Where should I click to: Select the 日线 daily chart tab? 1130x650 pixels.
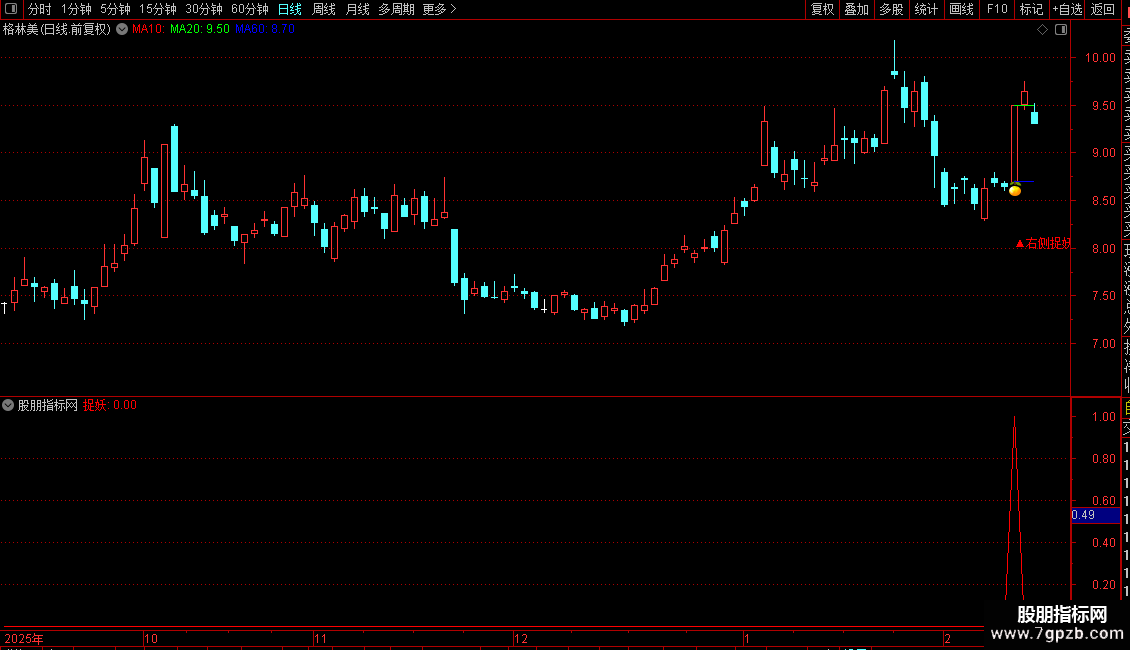pyautogui.click(x=290, y=9)
